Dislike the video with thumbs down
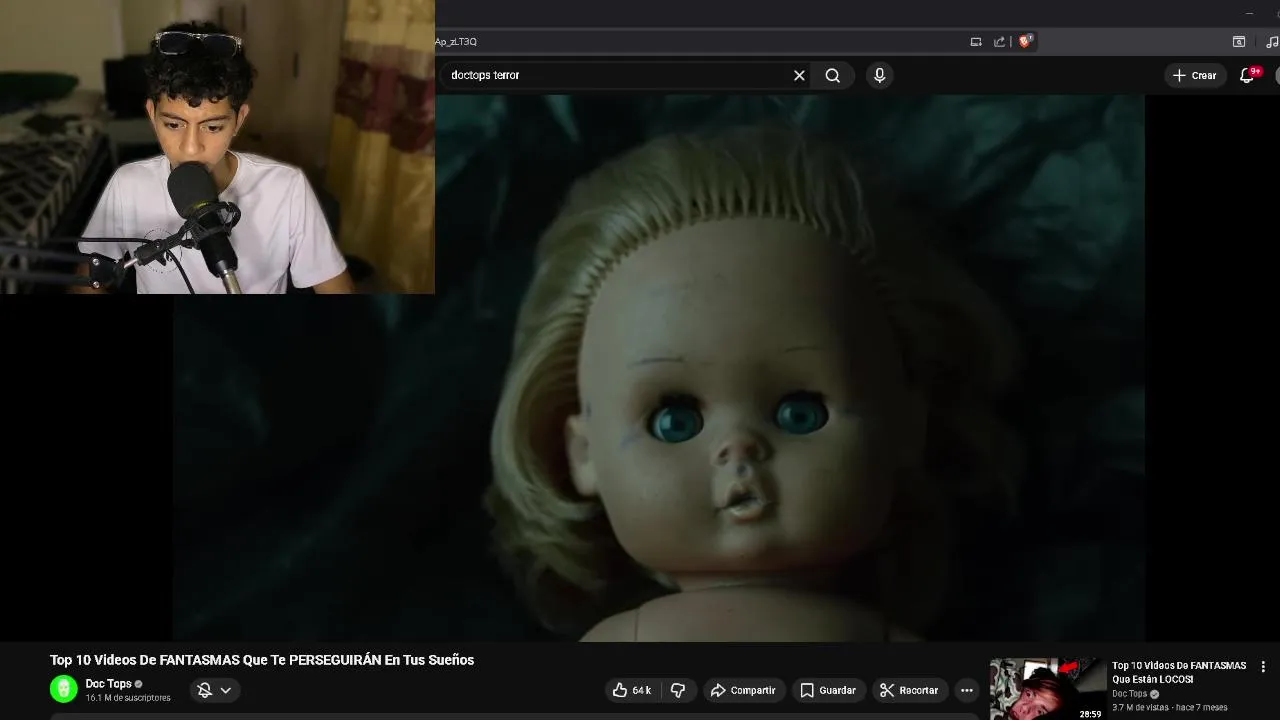This screenshot has width=1280, height=720. (678, 690)
